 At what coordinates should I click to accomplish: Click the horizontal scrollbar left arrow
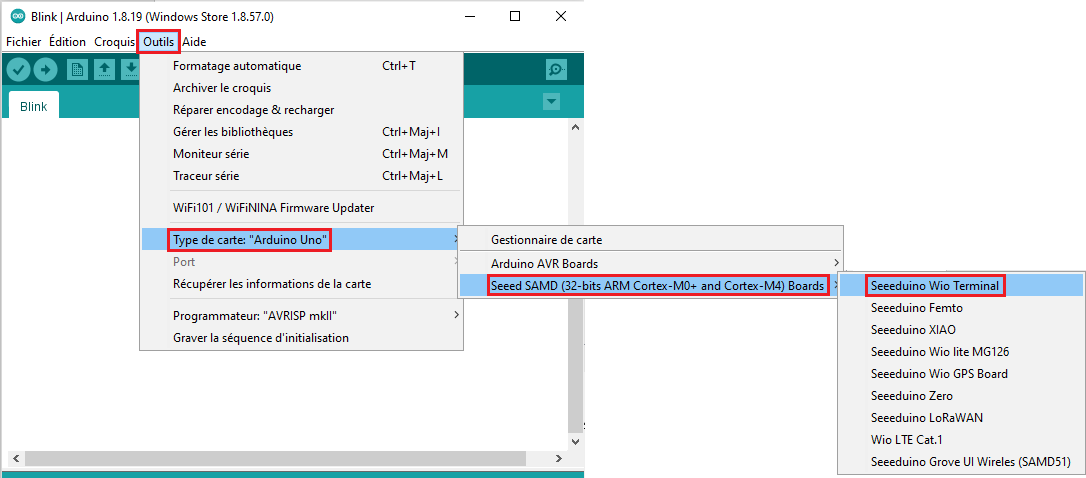15,459
